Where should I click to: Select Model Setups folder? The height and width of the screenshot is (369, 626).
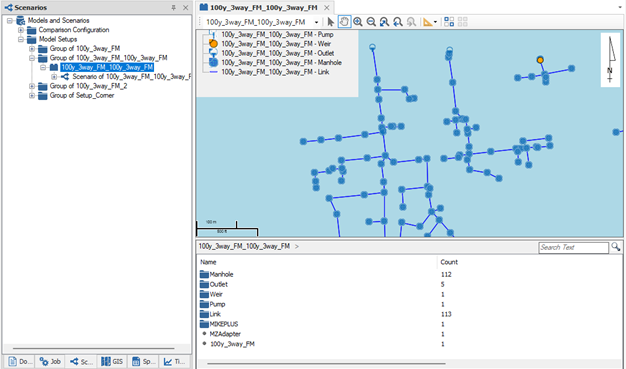tap(57, 39)
